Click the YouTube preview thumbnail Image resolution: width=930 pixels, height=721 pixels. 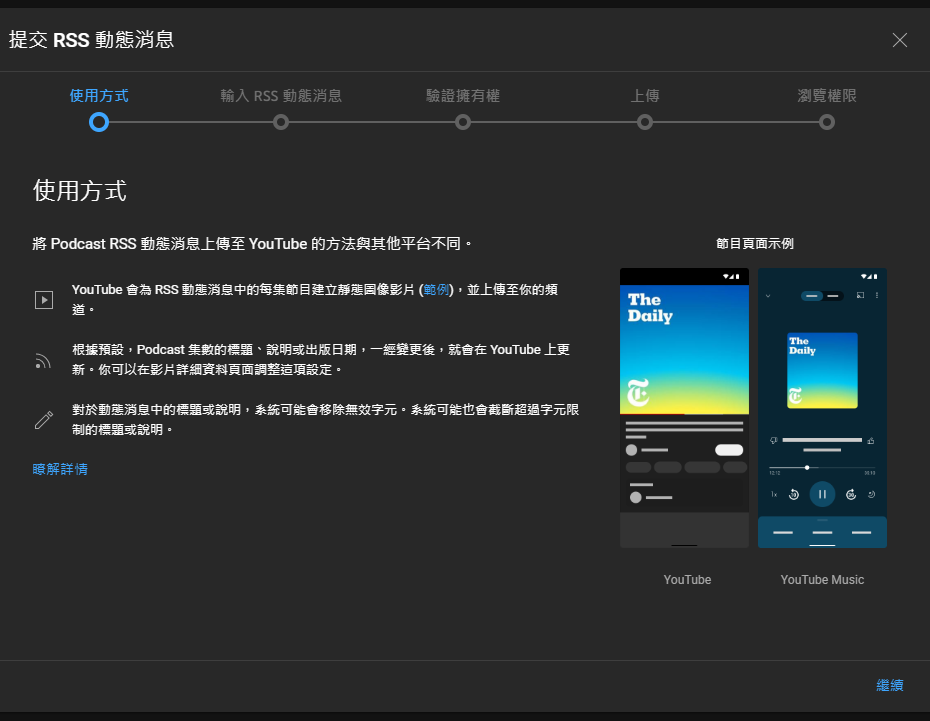[684, 408]
